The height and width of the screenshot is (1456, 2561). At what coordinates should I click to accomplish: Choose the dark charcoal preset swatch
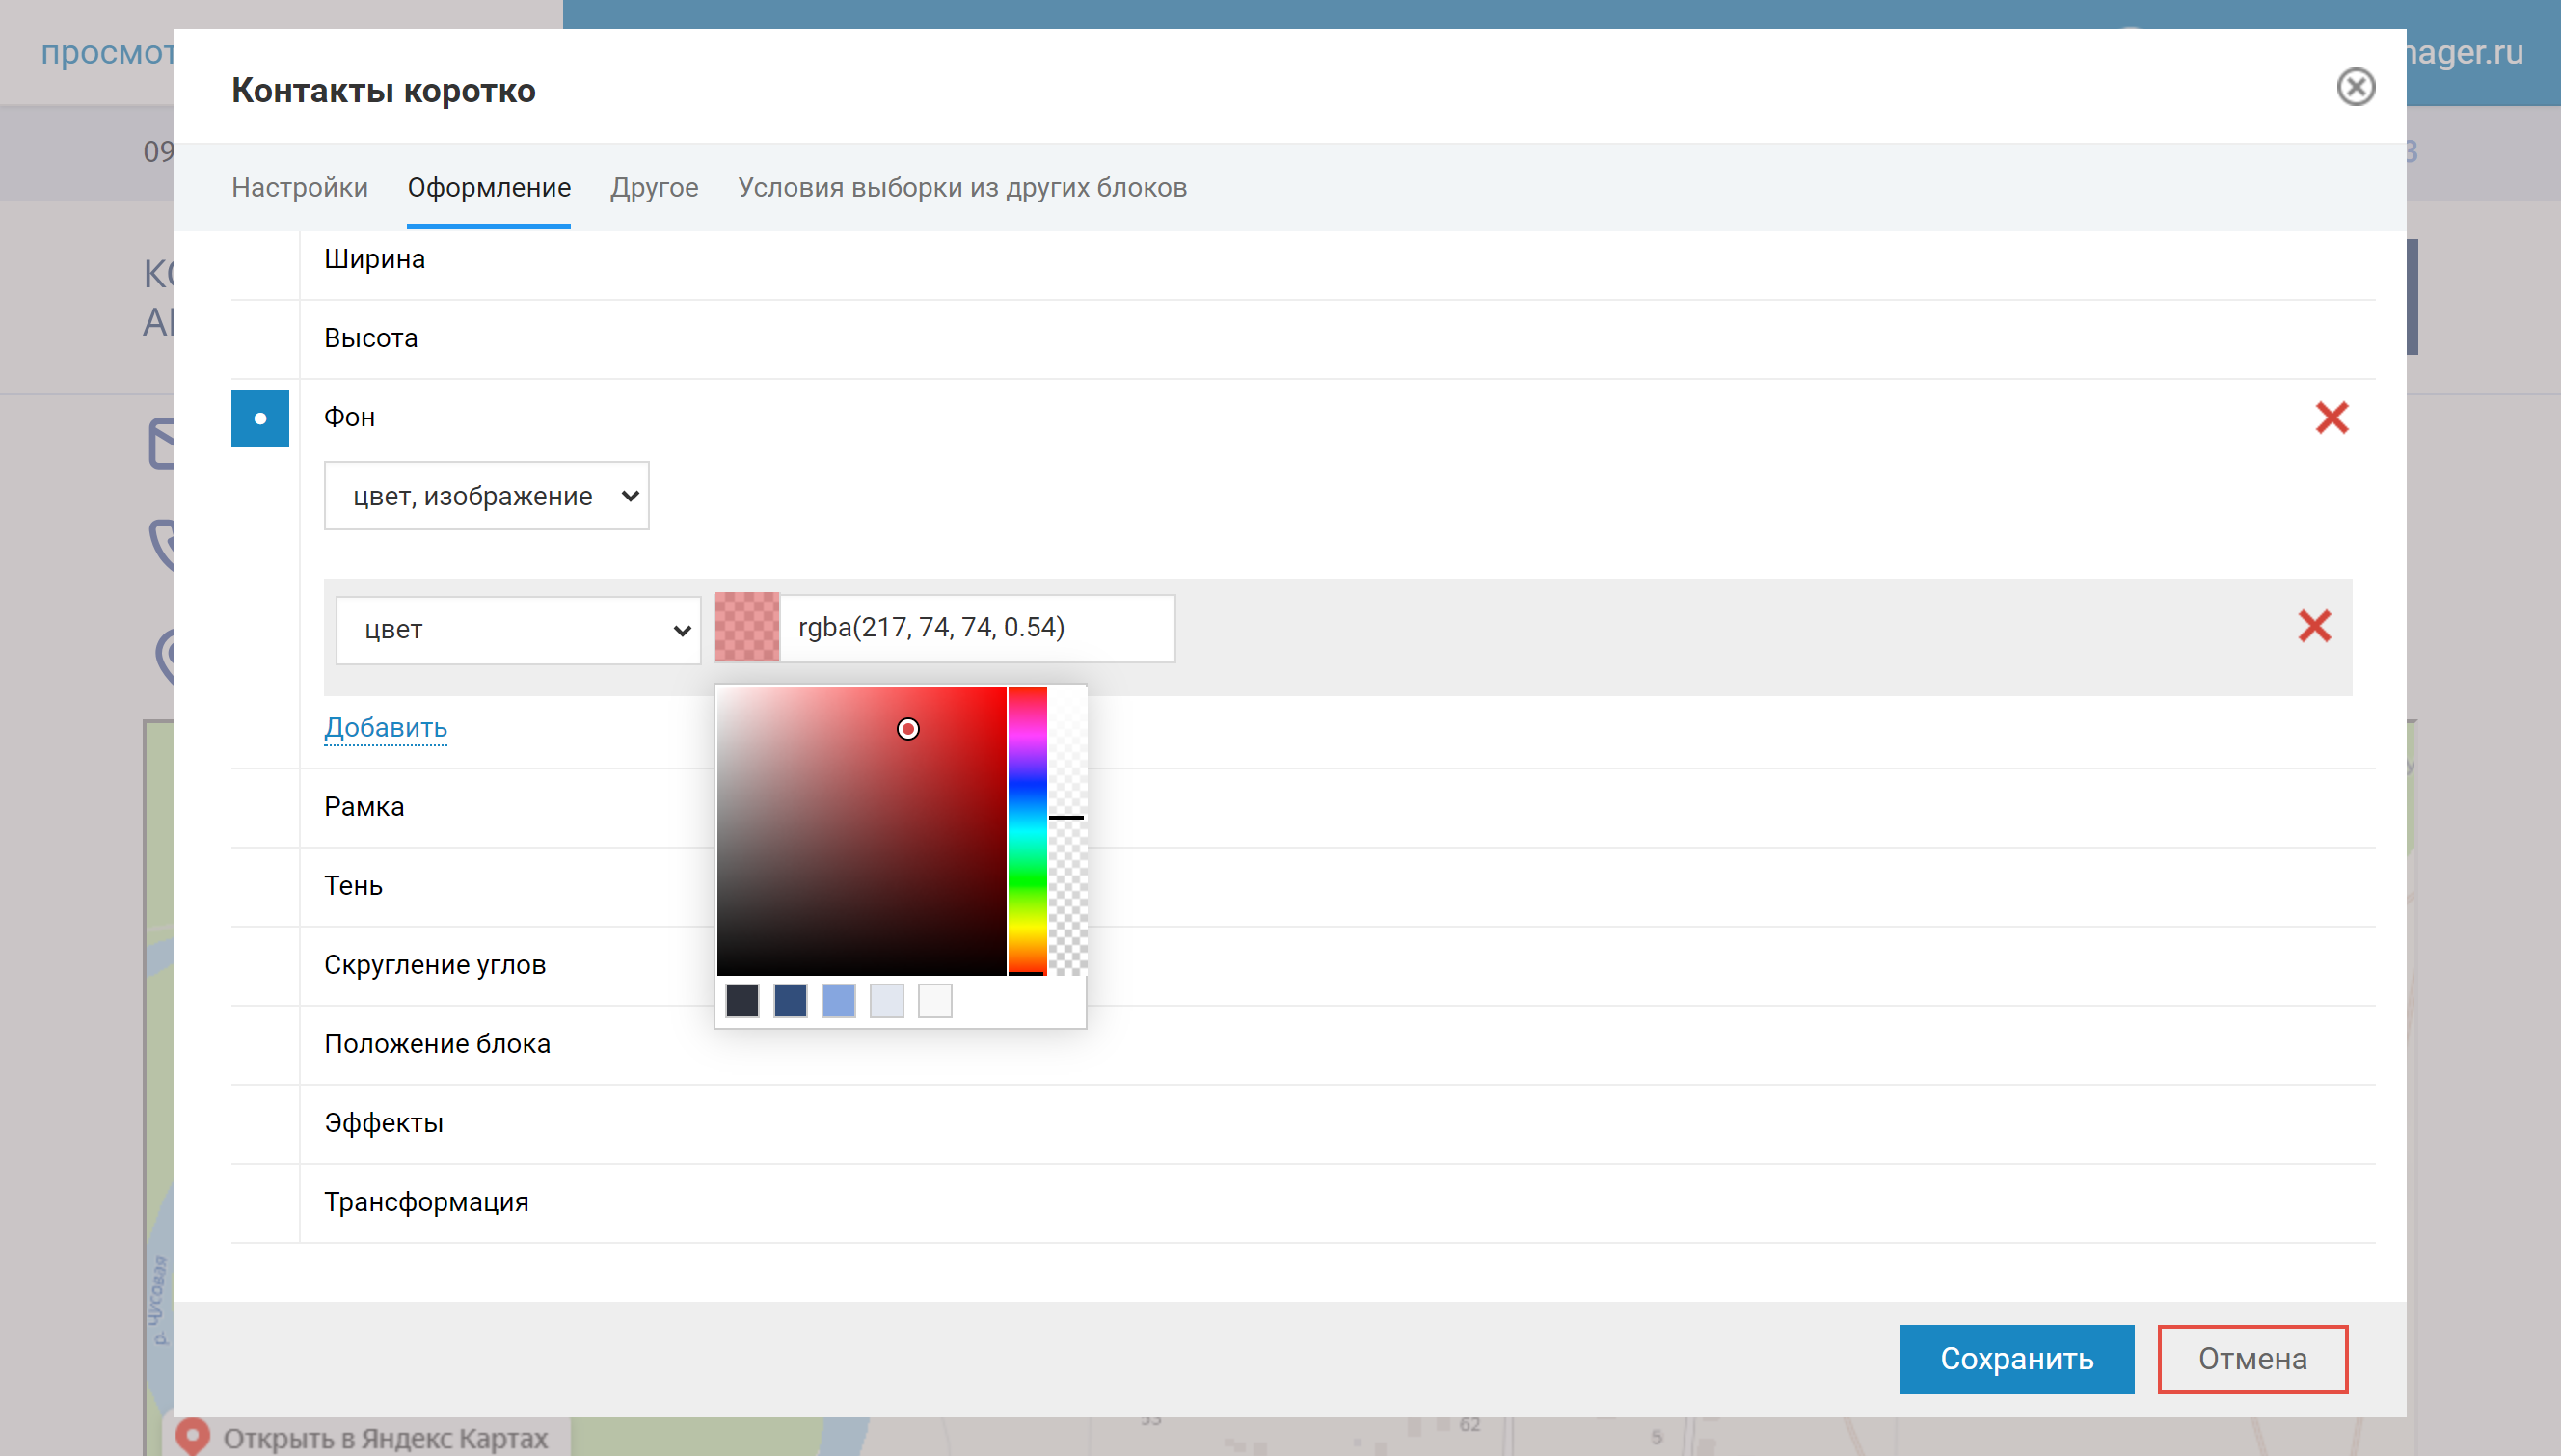pos(742,1000)
